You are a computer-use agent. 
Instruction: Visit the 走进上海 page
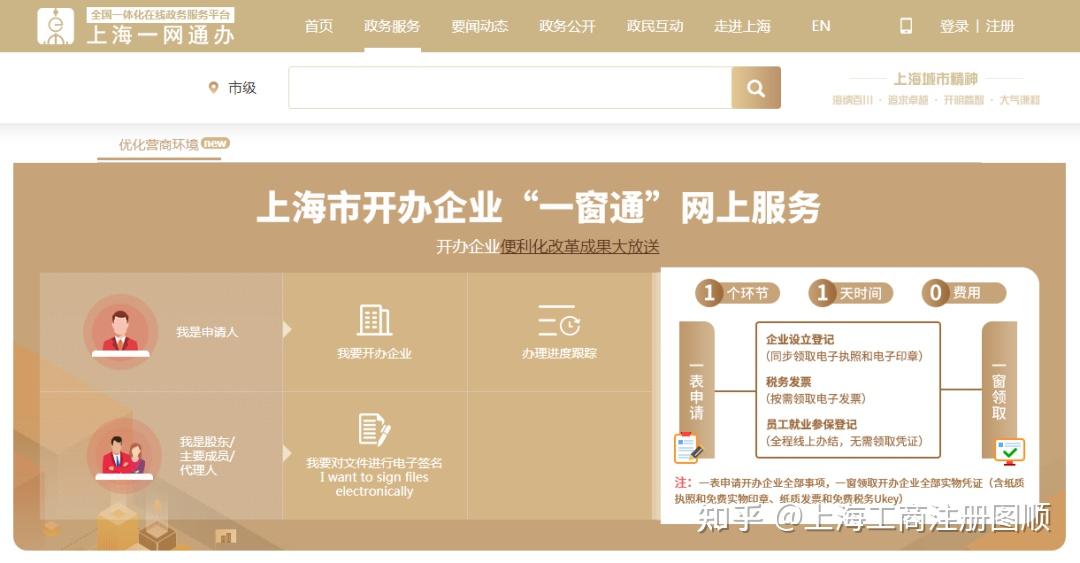(x=742, y=26)
